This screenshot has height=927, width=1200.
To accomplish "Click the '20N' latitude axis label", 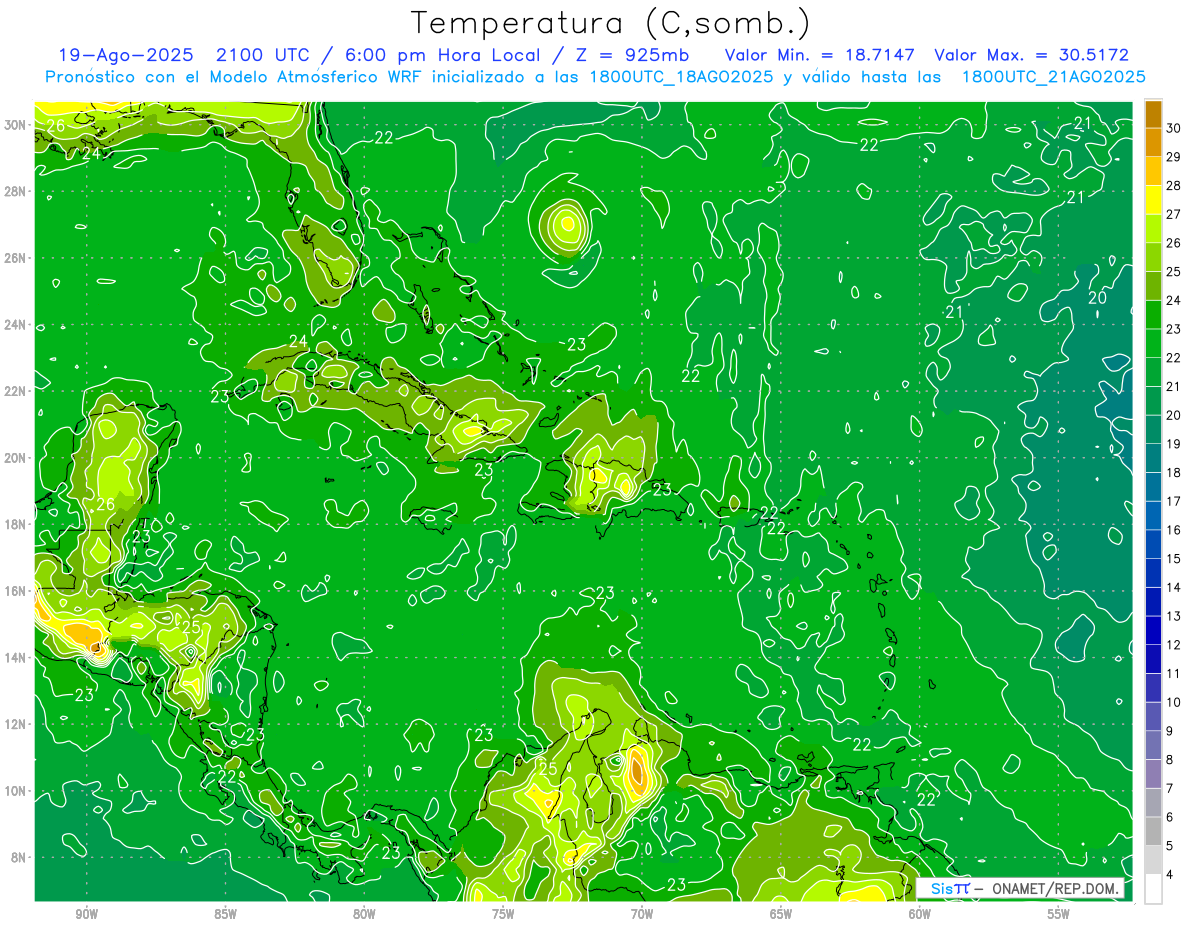I will point(16,458).
